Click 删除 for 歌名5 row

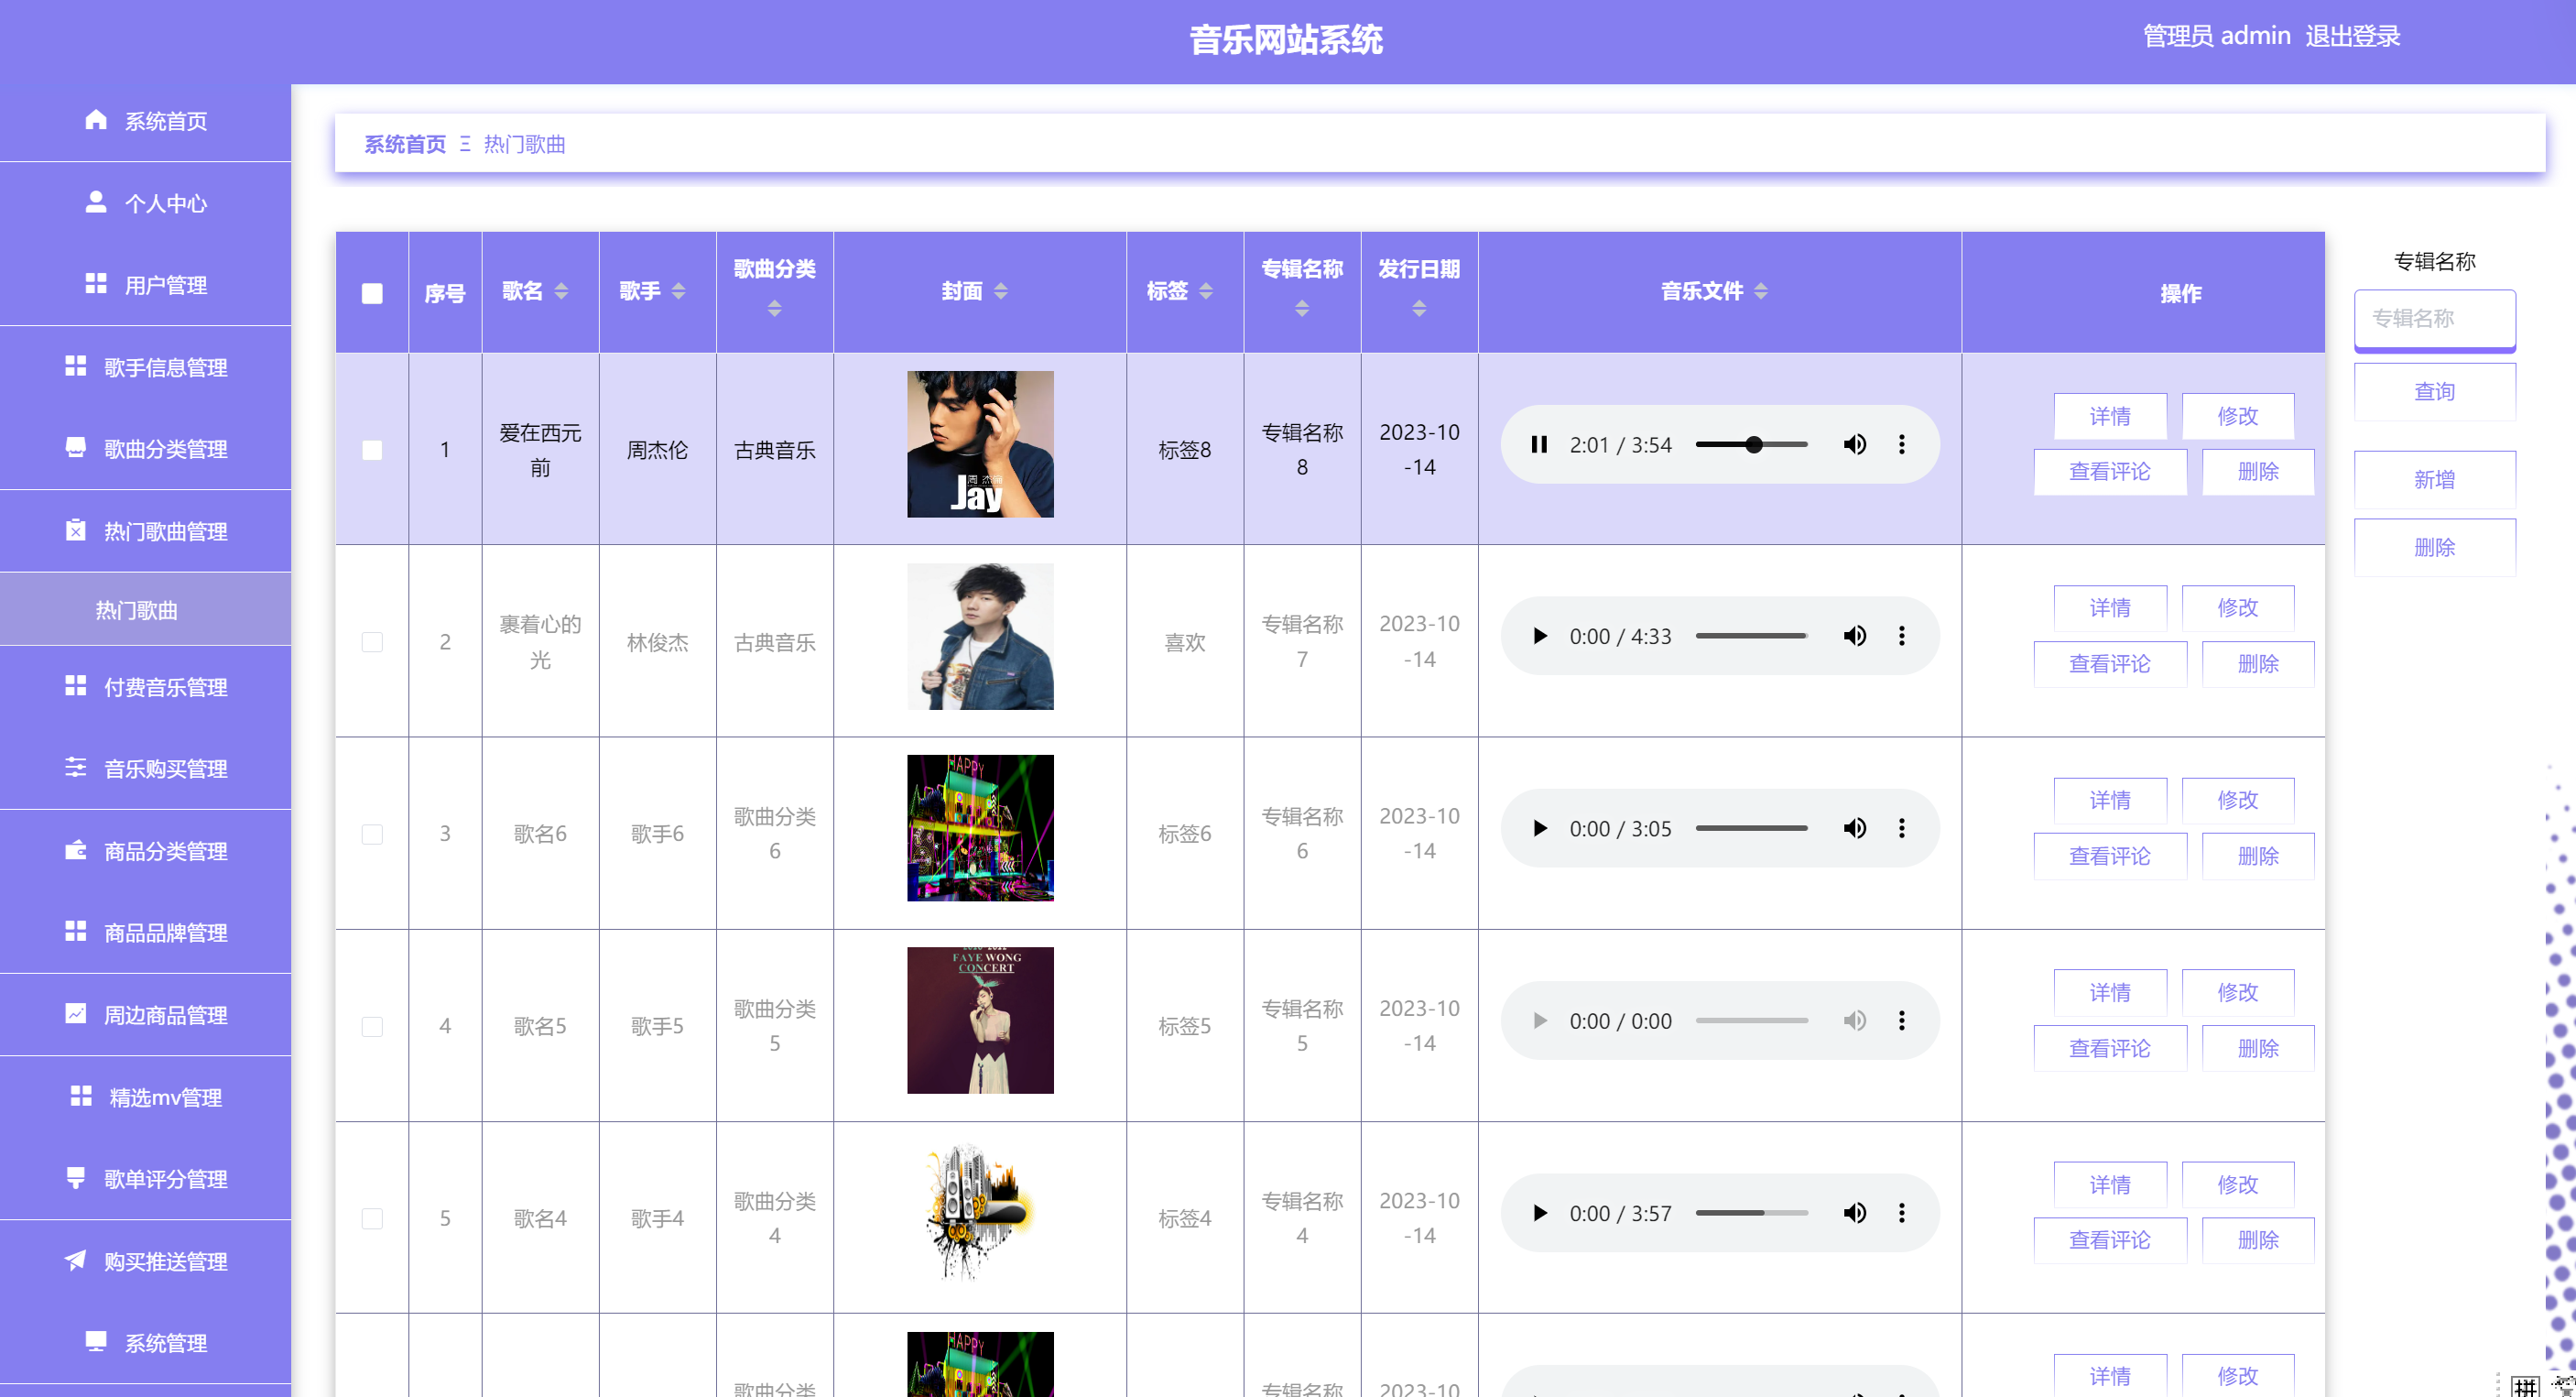coord(2258,1048)
